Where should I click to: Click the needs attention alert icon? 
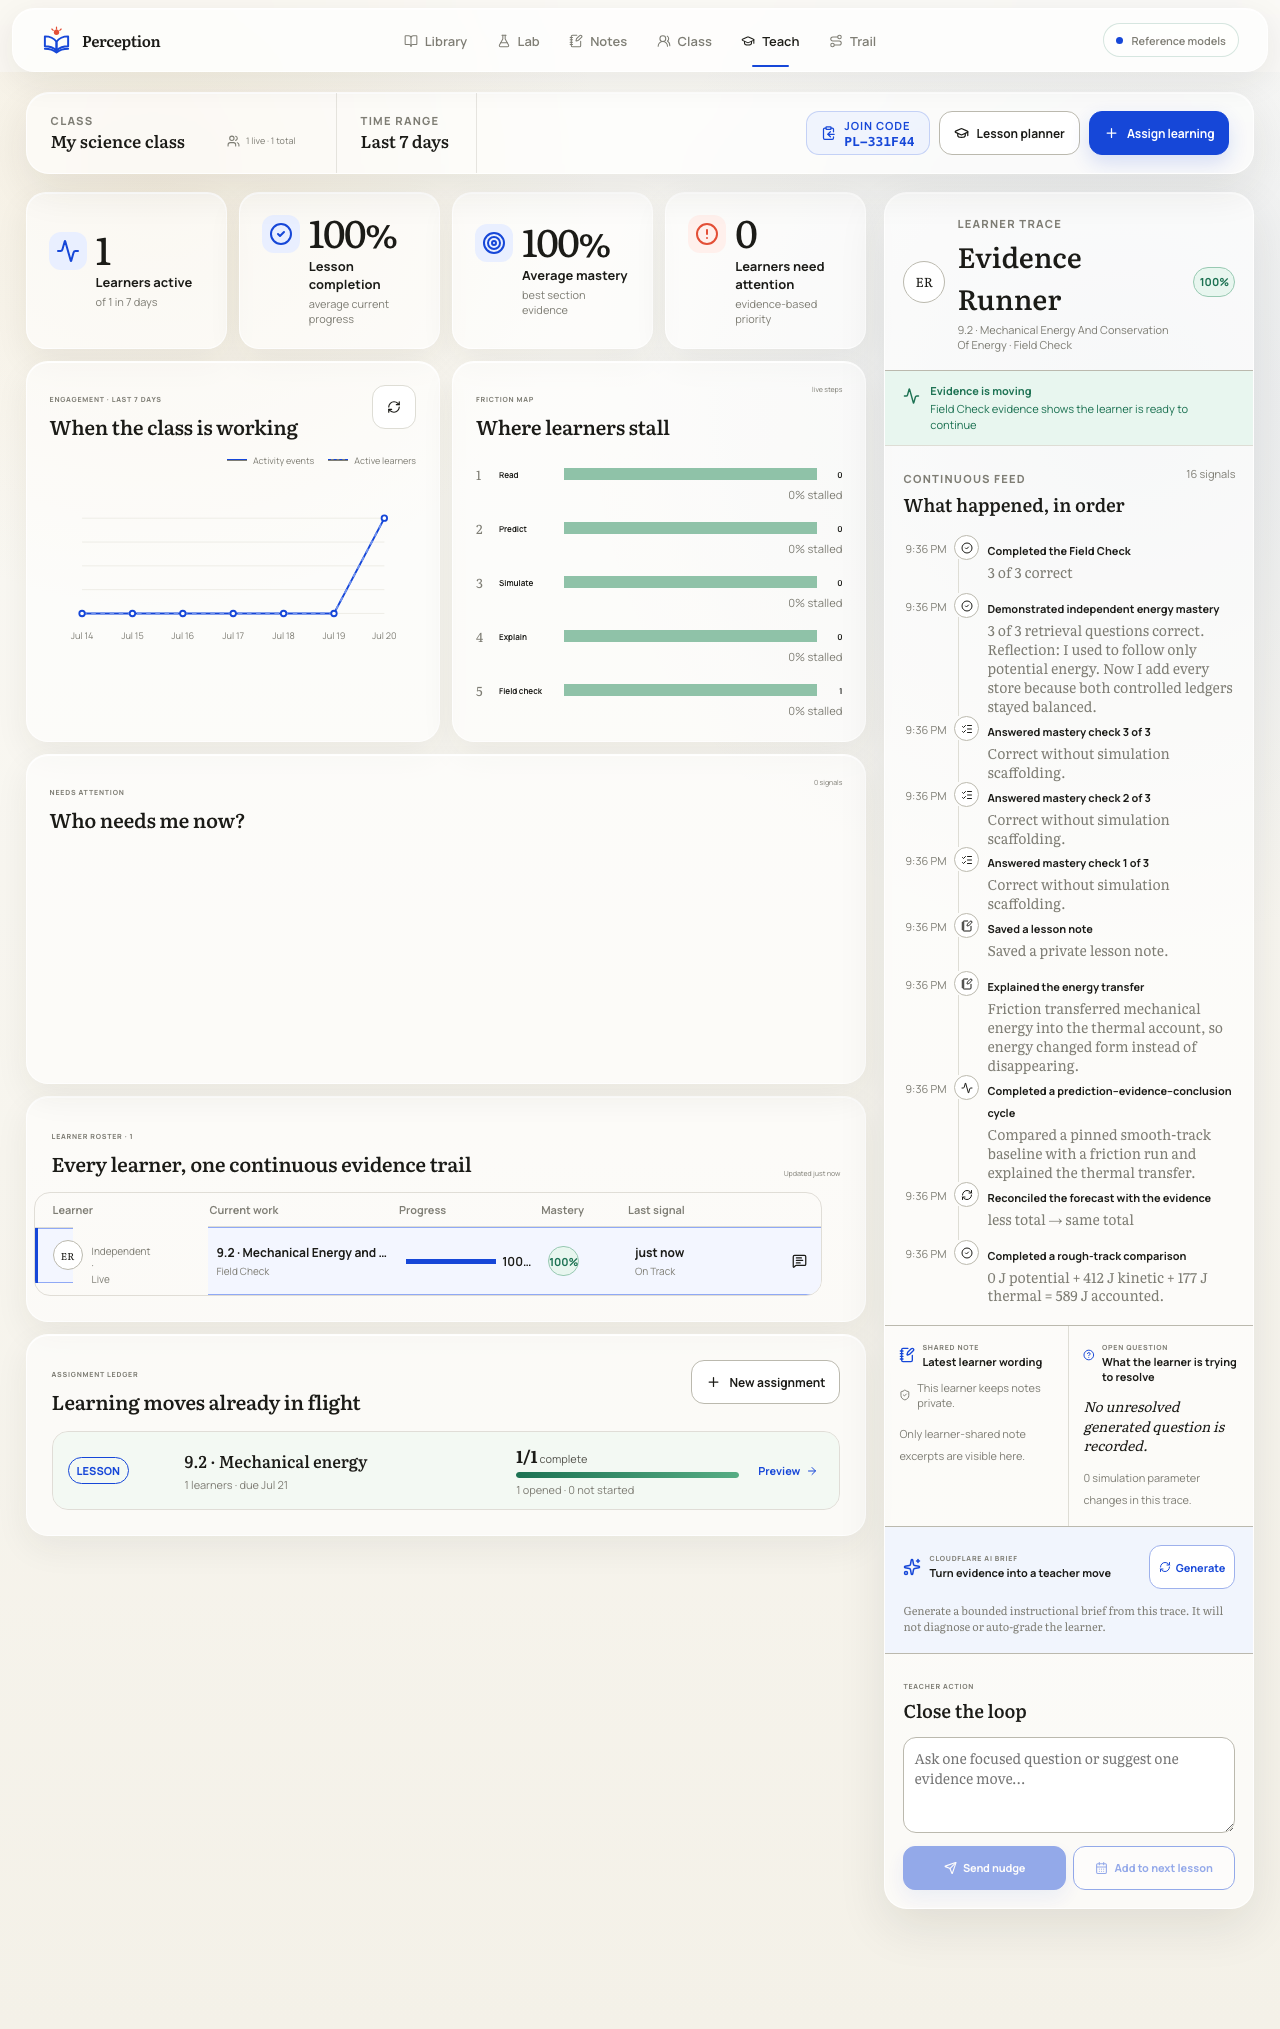(707, 234)
